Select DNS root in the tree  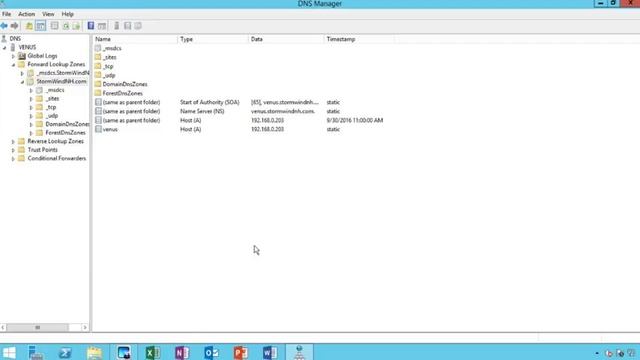click(15, 39)
